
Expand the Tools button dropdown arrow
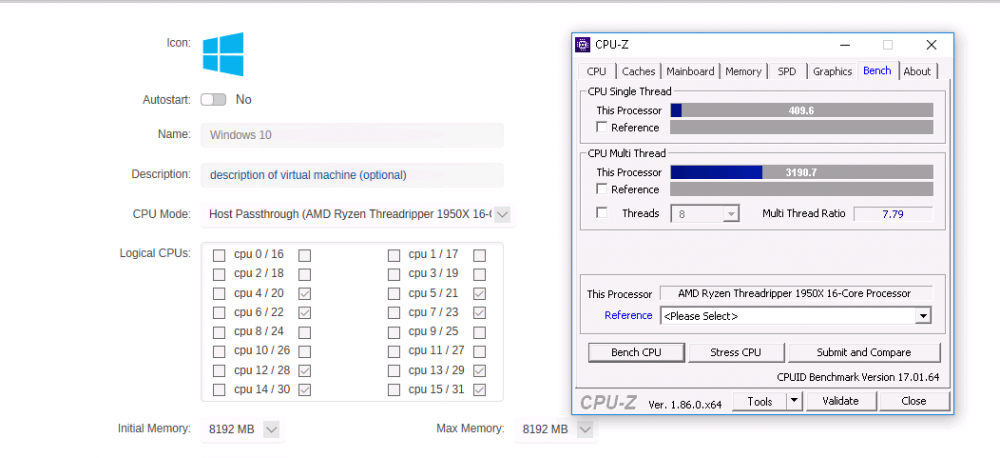point(793,401)
